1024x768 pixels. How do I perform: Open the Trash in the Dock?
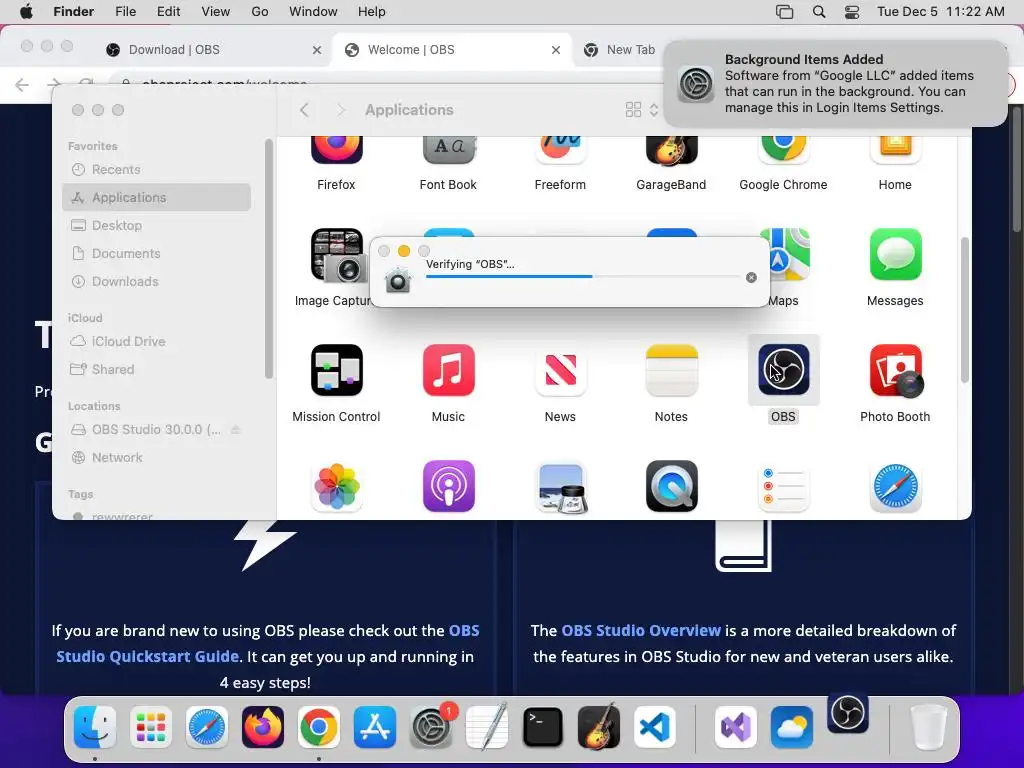point(928,727)
